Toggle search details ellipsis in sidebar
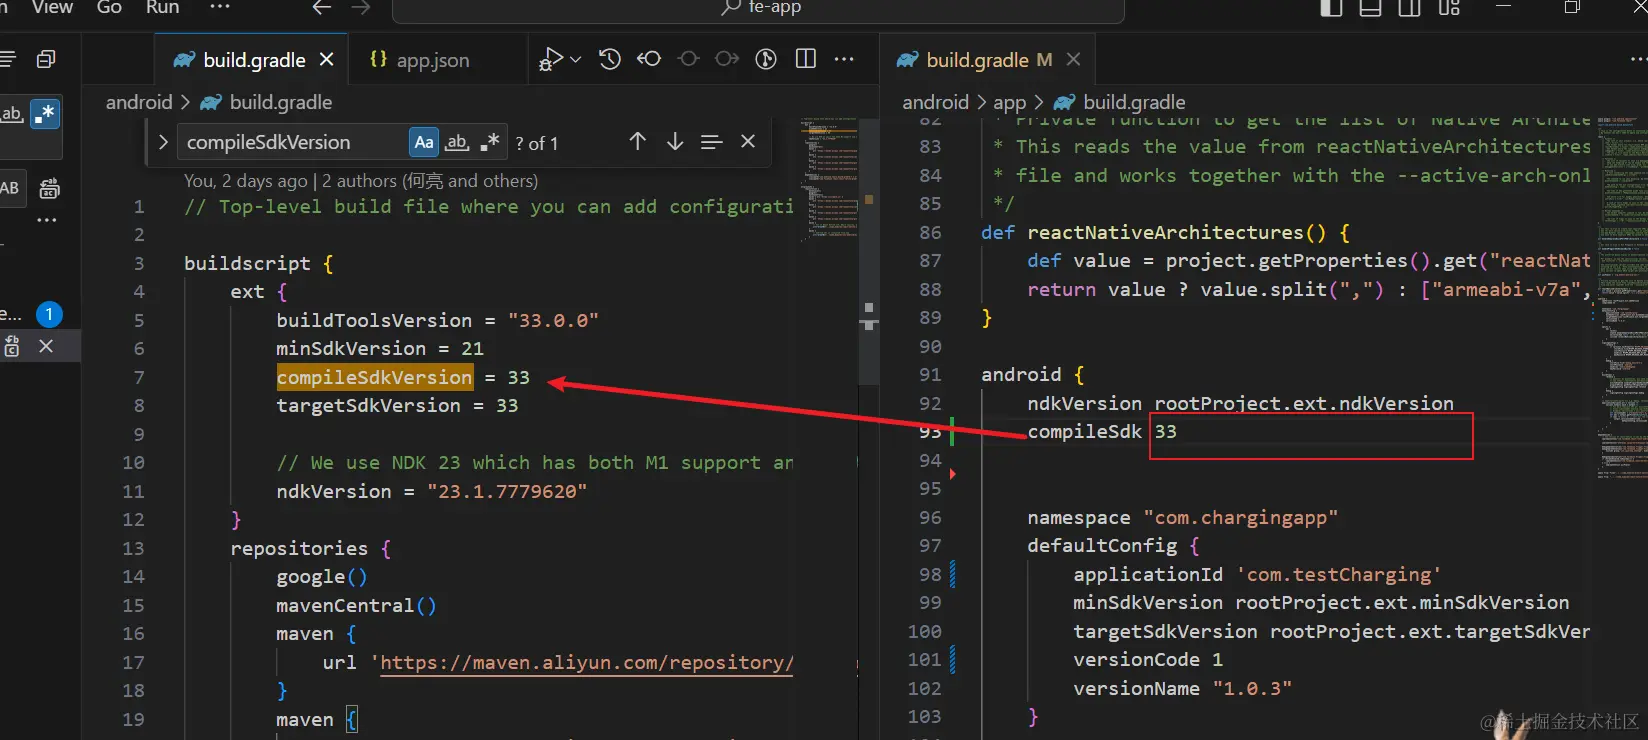 [x=47, y=220]
